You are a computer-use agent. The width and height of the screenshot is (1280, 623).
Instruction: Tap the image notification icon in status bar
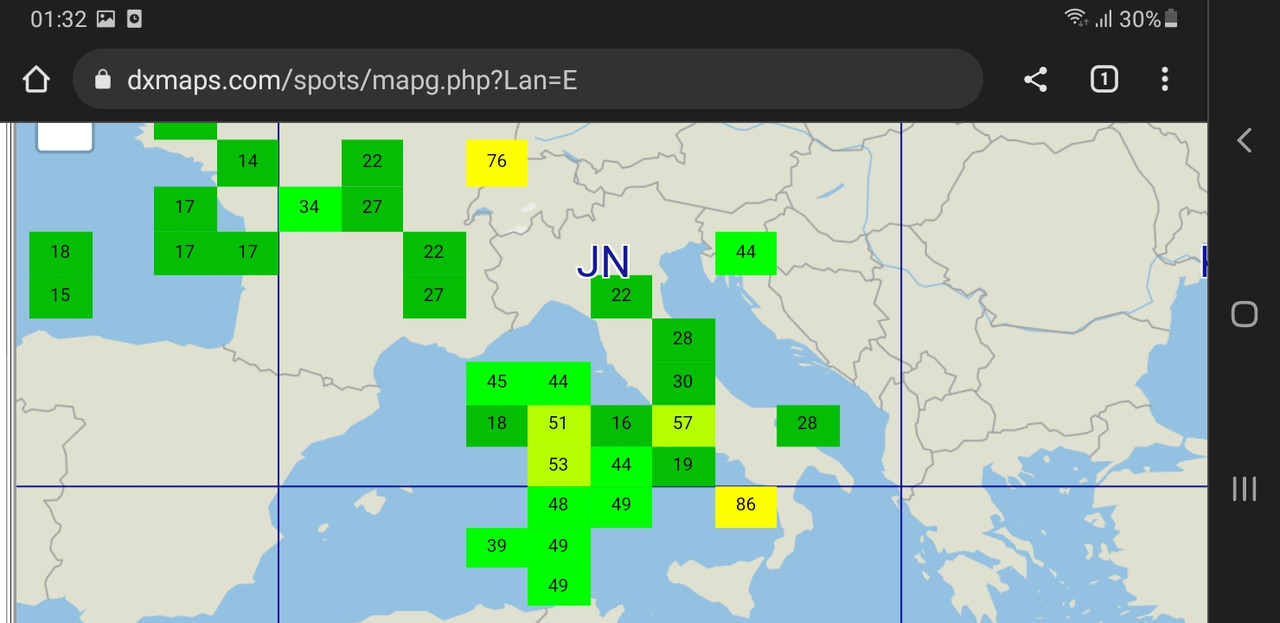(106, 19)
